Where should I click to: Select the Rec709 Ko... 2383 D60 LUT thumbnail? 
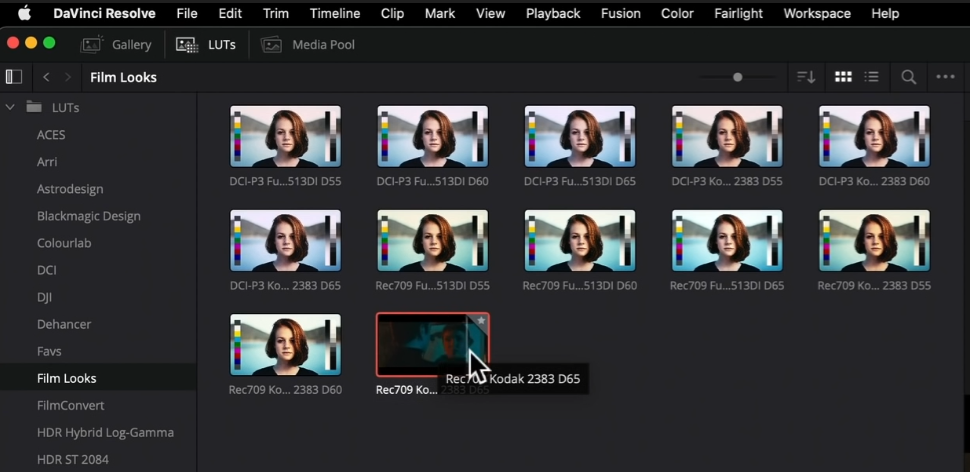pyautogui.click(x=285, y=345)
